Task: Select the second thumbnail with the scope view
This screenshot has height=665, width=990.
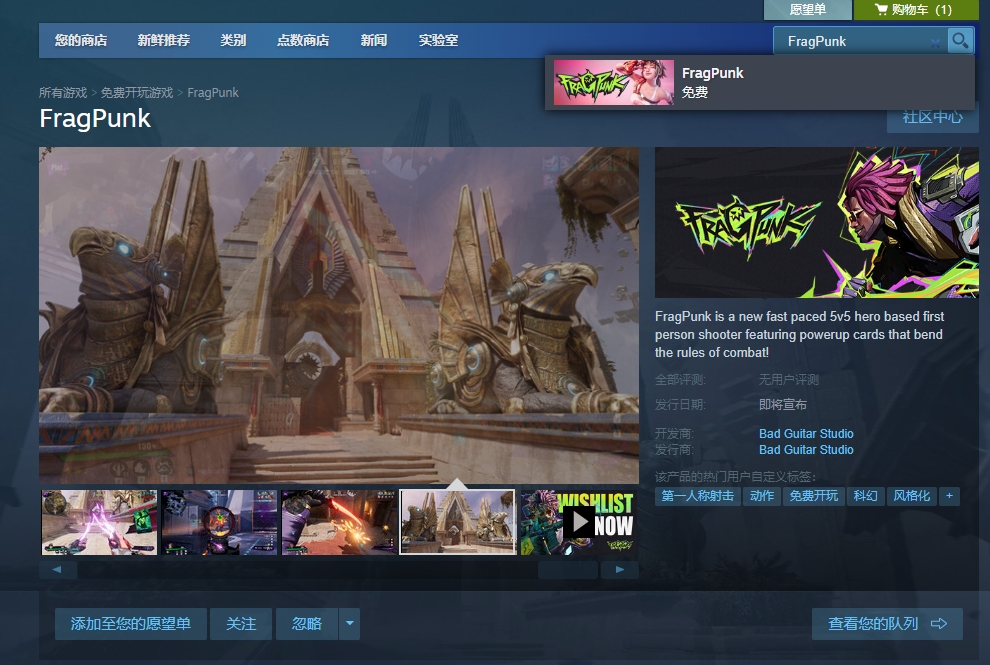Action: click(219, 522)
